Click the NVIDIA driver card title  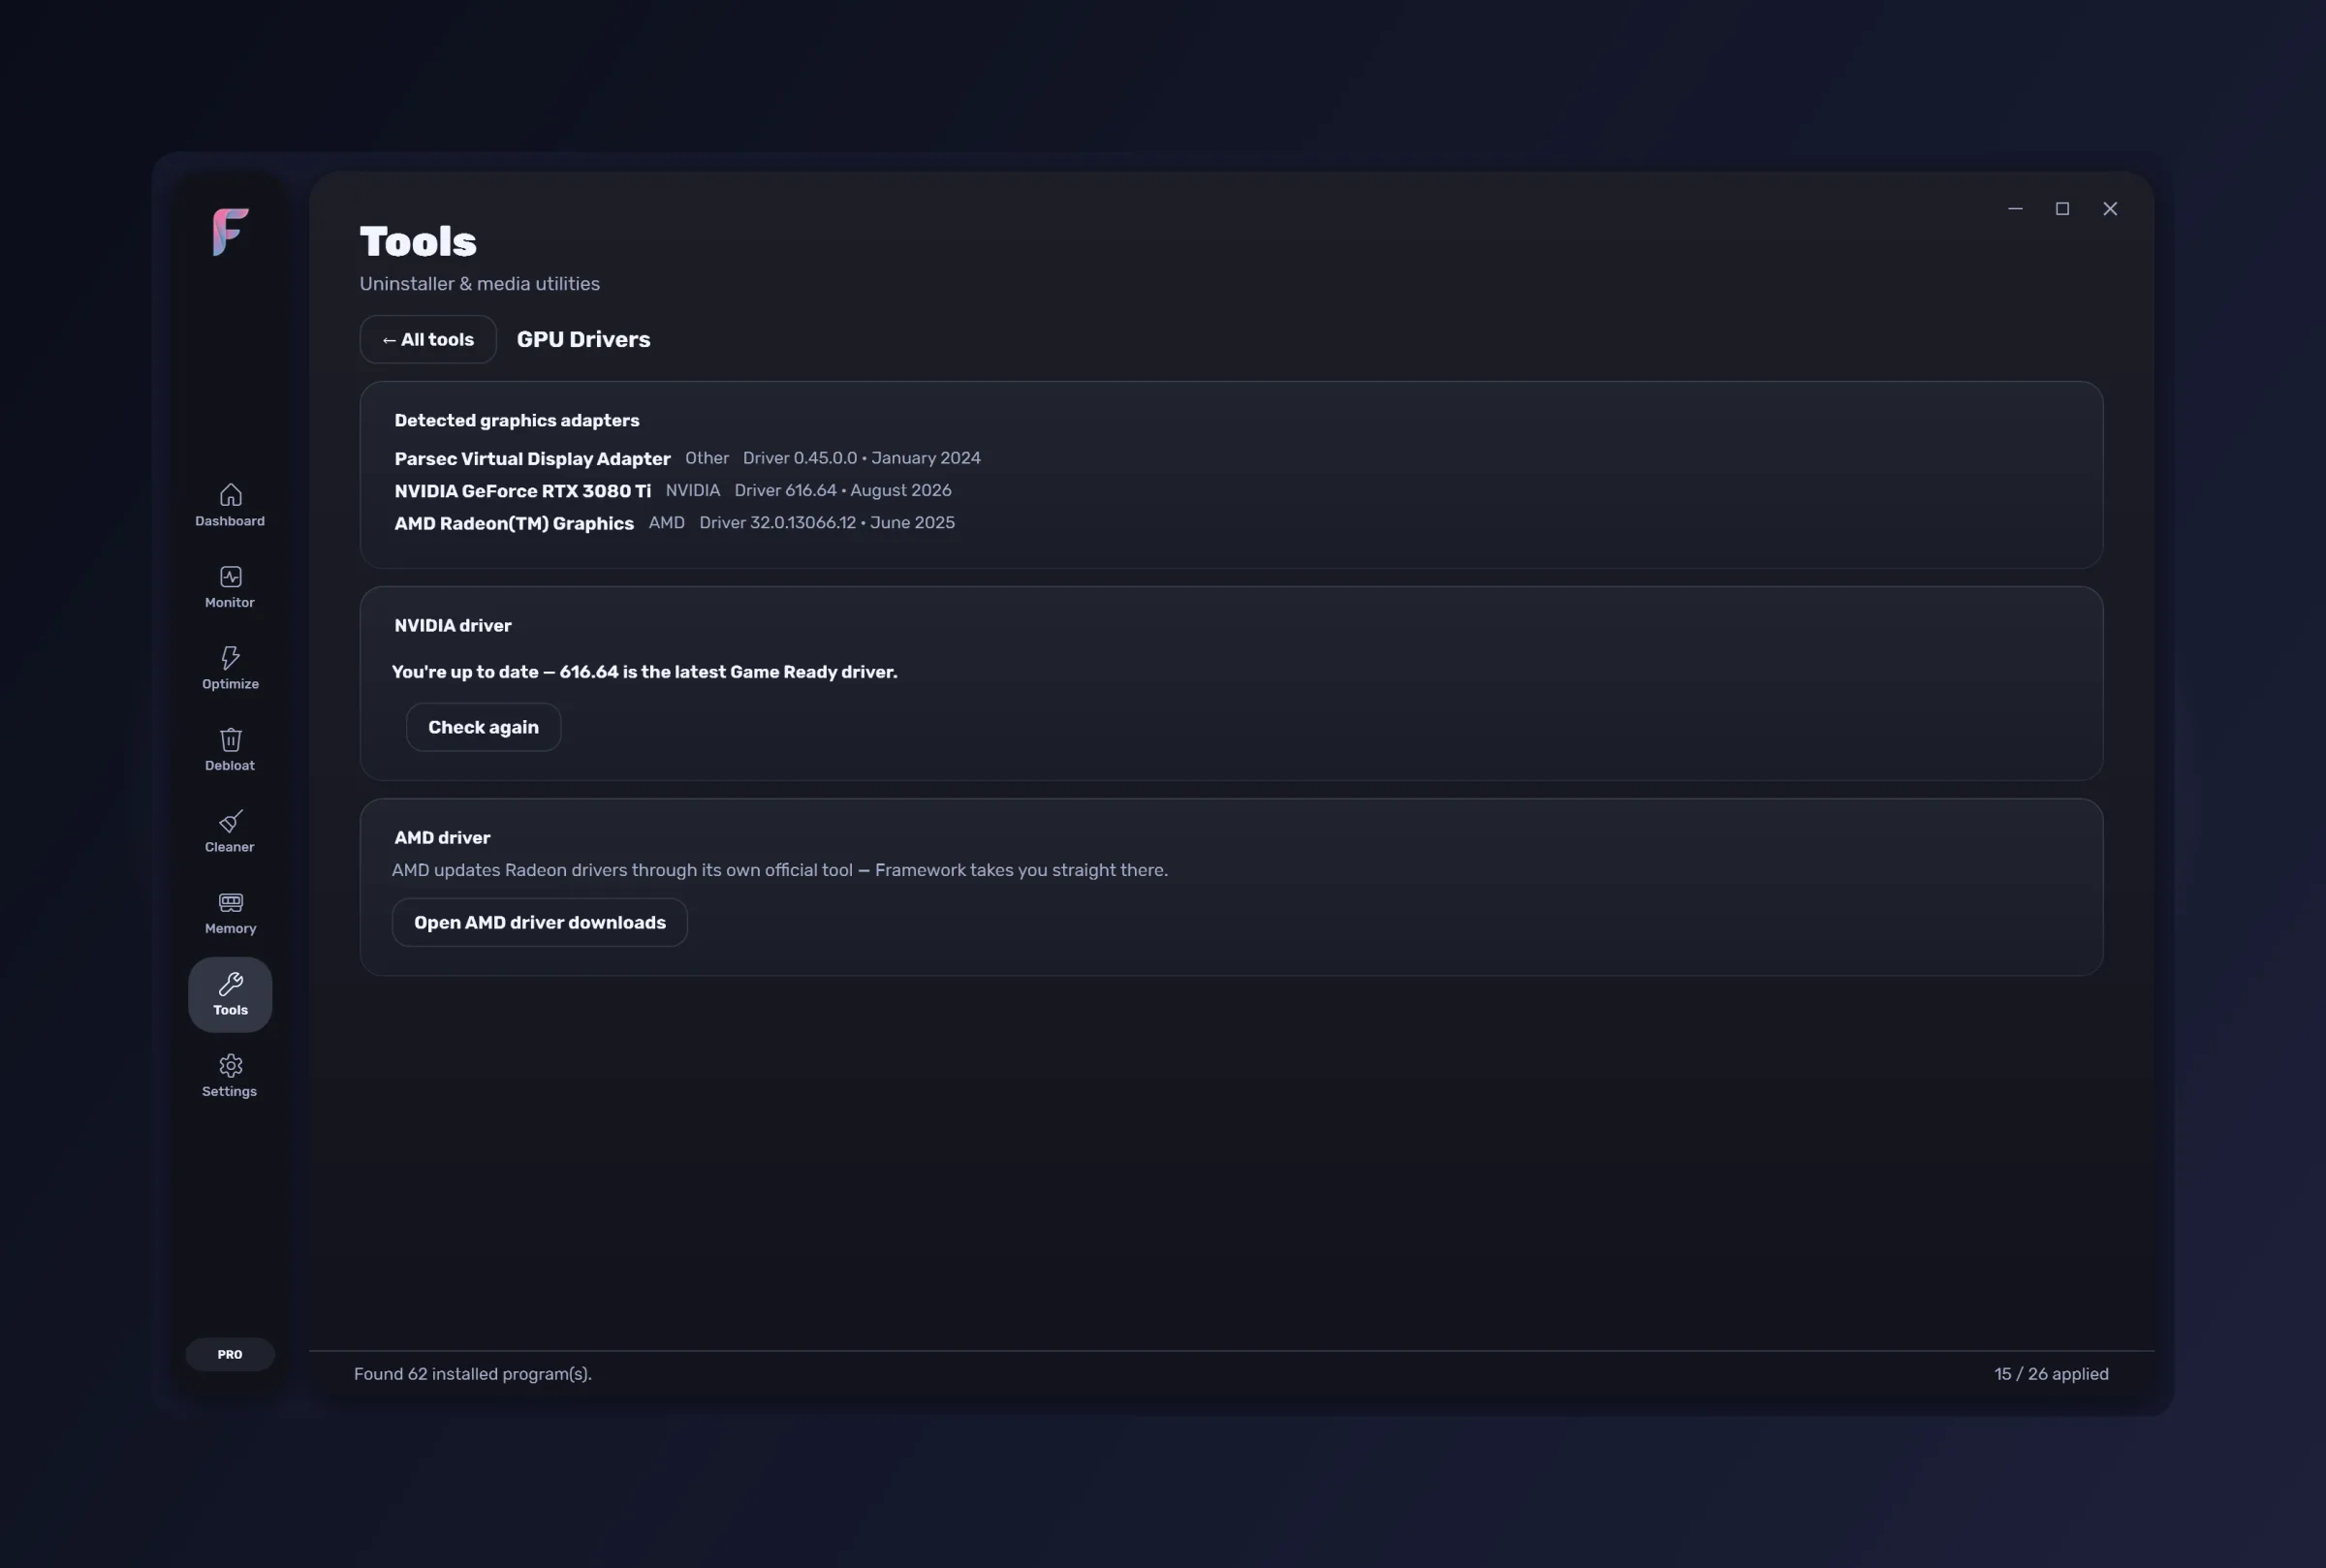click(453, 626)
